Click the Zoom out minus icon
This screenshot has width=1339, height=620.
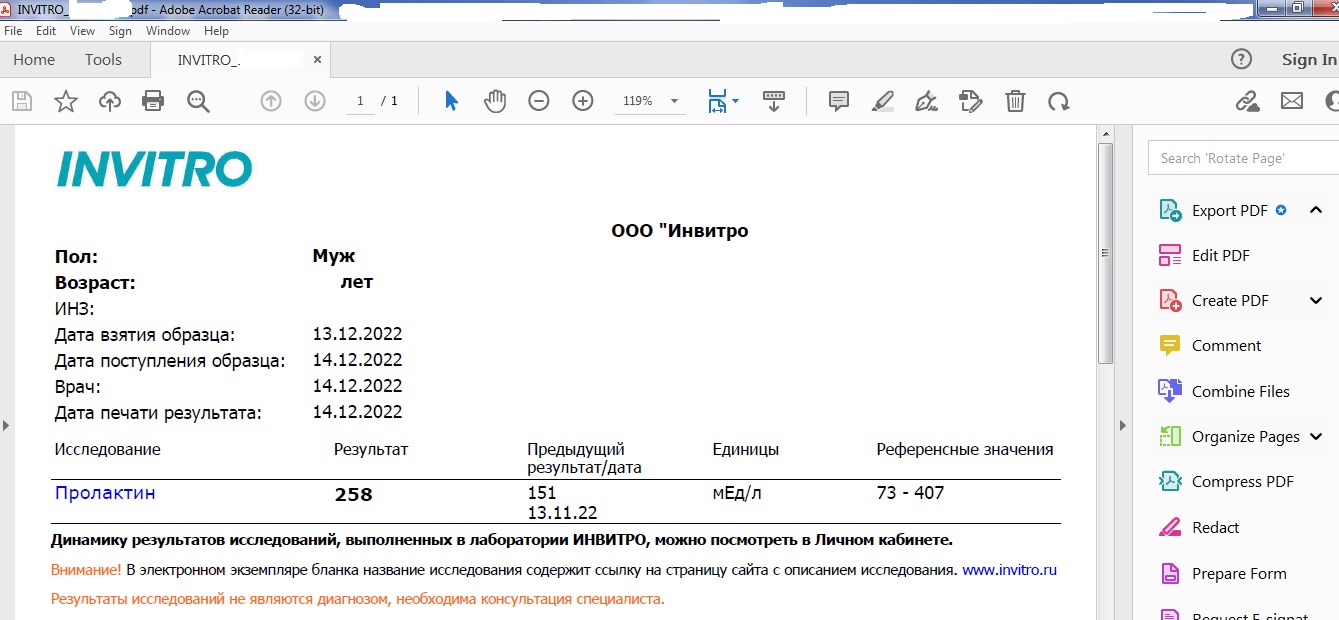pos(539,101)
